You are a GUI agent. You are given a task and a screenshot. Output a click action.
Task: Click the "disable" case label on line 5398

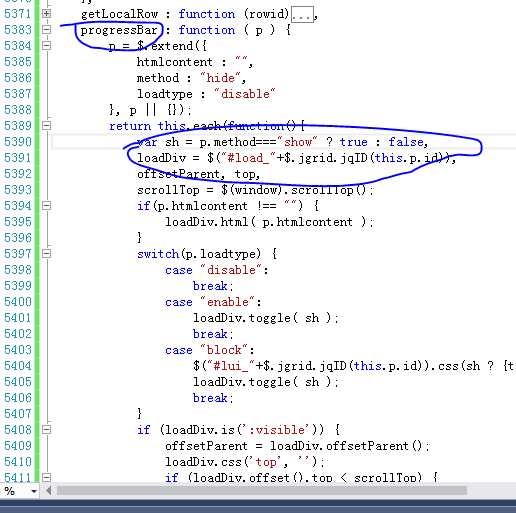coord(231,270)
